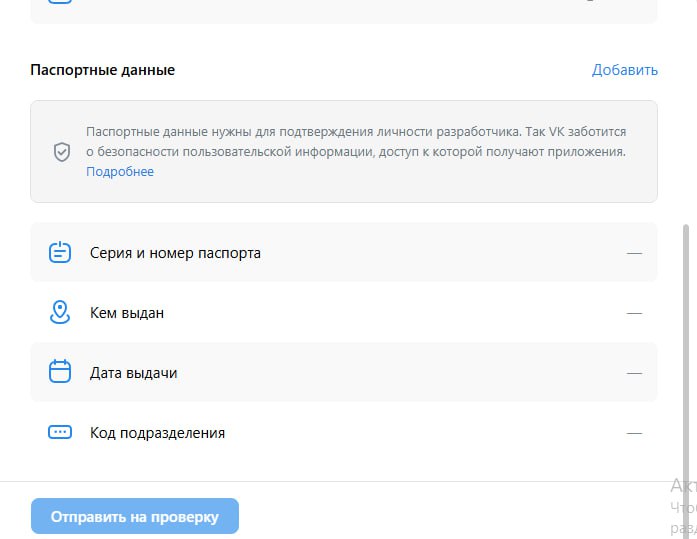Click the passport data explanation text
697x539 pixels.
click(x=356, y=142)
